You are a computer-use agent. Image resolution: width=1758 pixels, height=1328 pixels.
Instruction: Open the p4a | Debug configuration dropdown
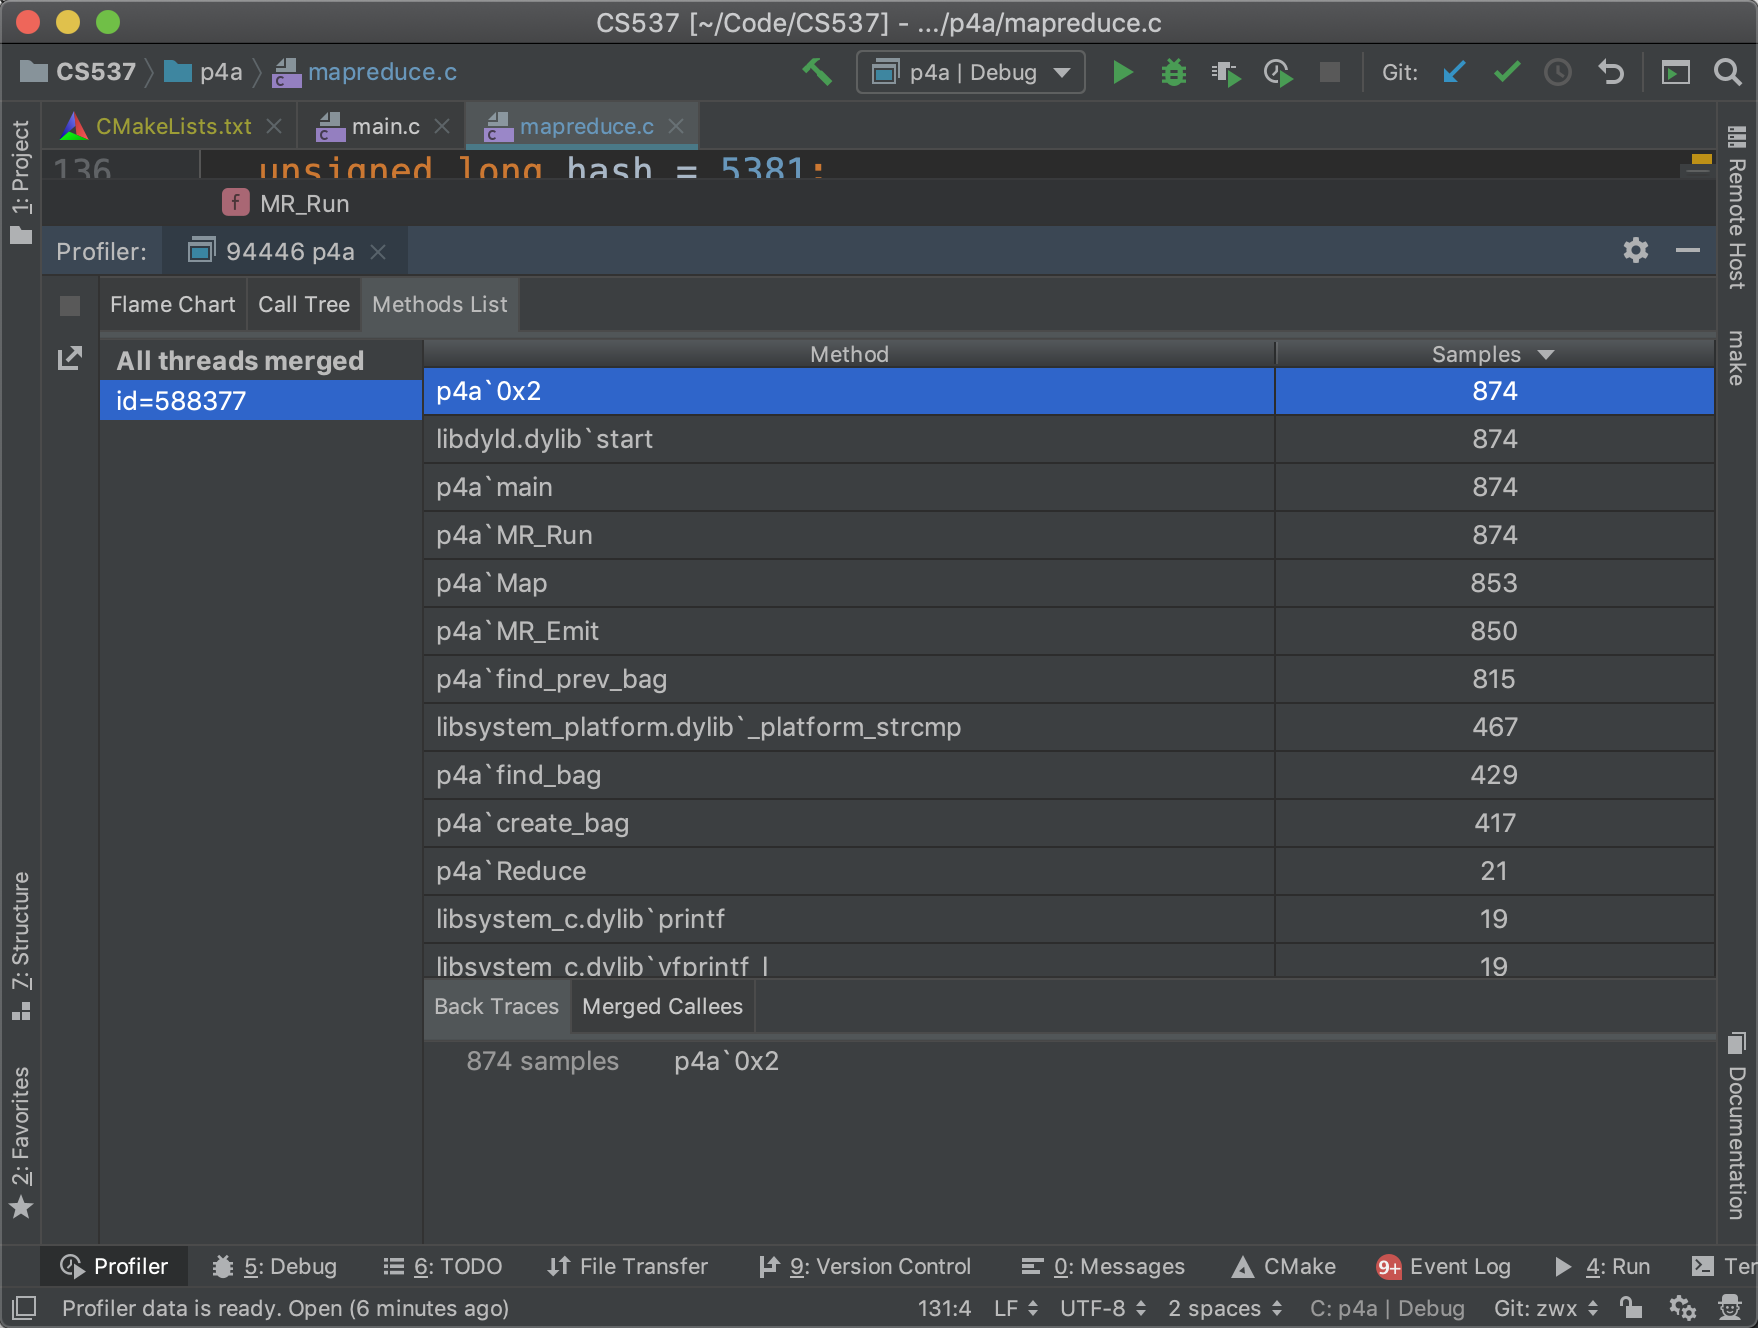tap(971, 72)
